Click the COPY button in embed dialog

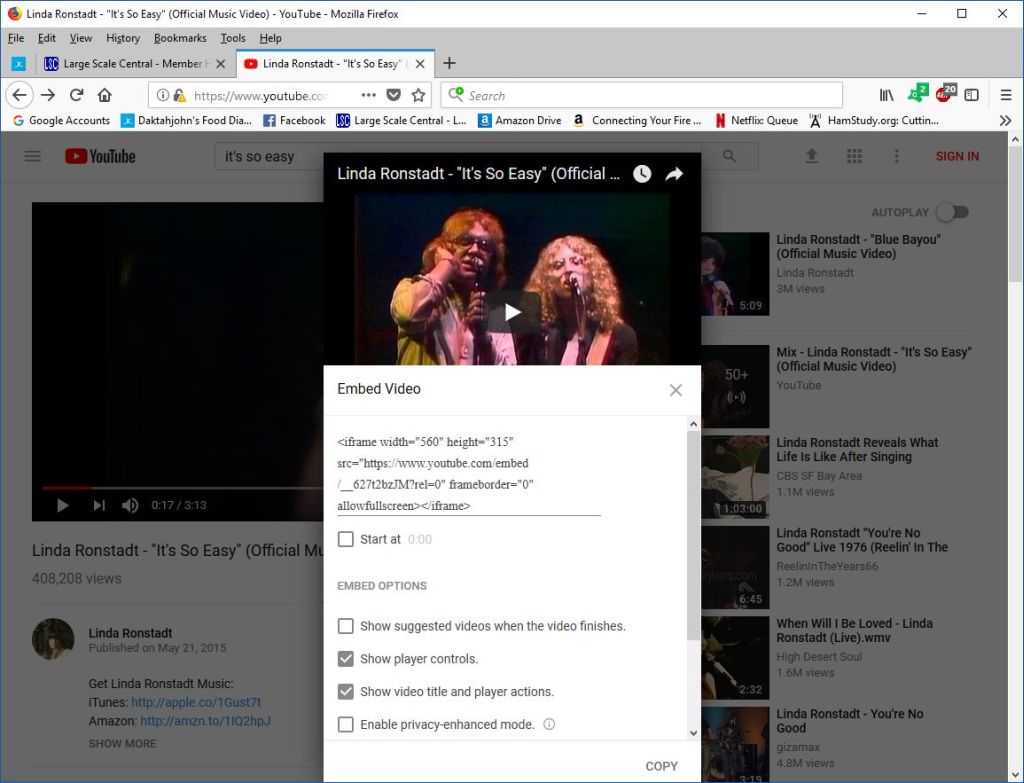tap(662, 766)
